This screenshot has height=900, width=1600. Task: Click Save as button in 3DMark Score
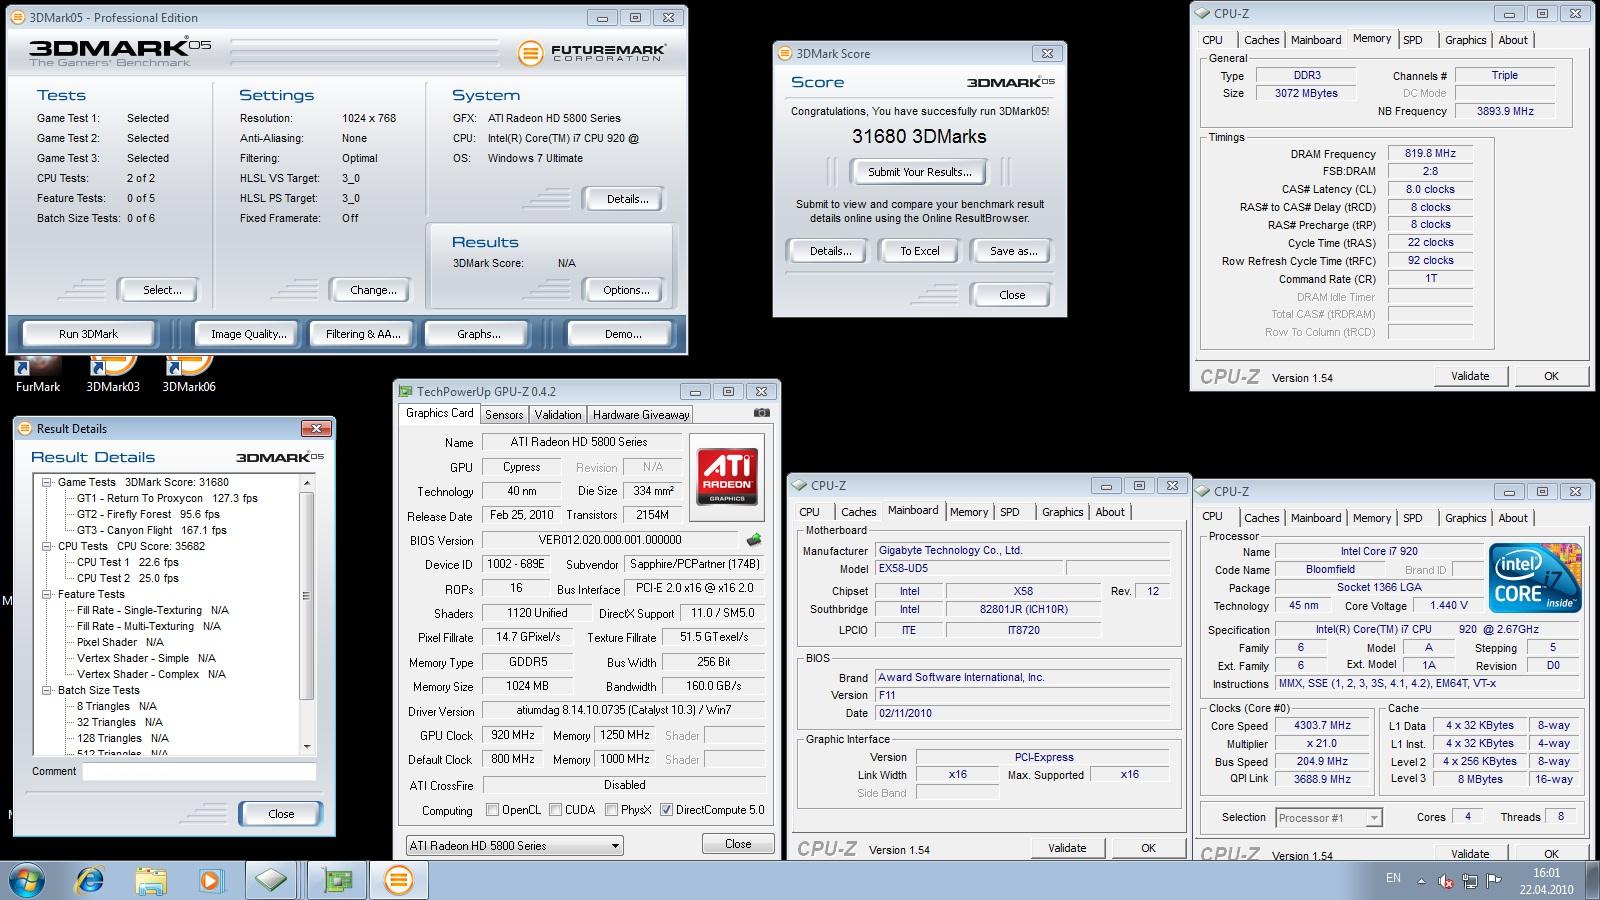pos(1013,251)
